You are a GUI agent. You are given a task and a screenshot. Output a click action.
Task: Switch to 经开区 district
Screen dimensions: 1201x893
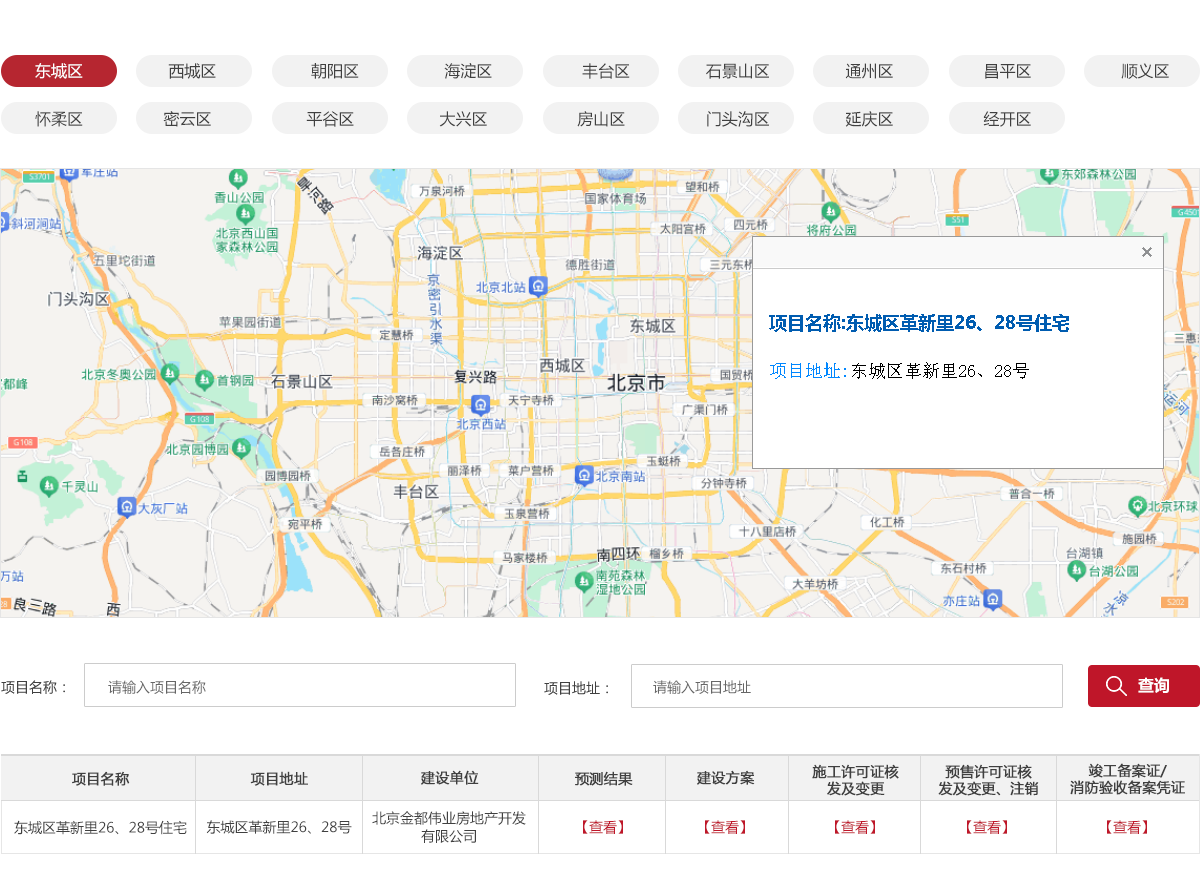click(x=1006, y=118)
